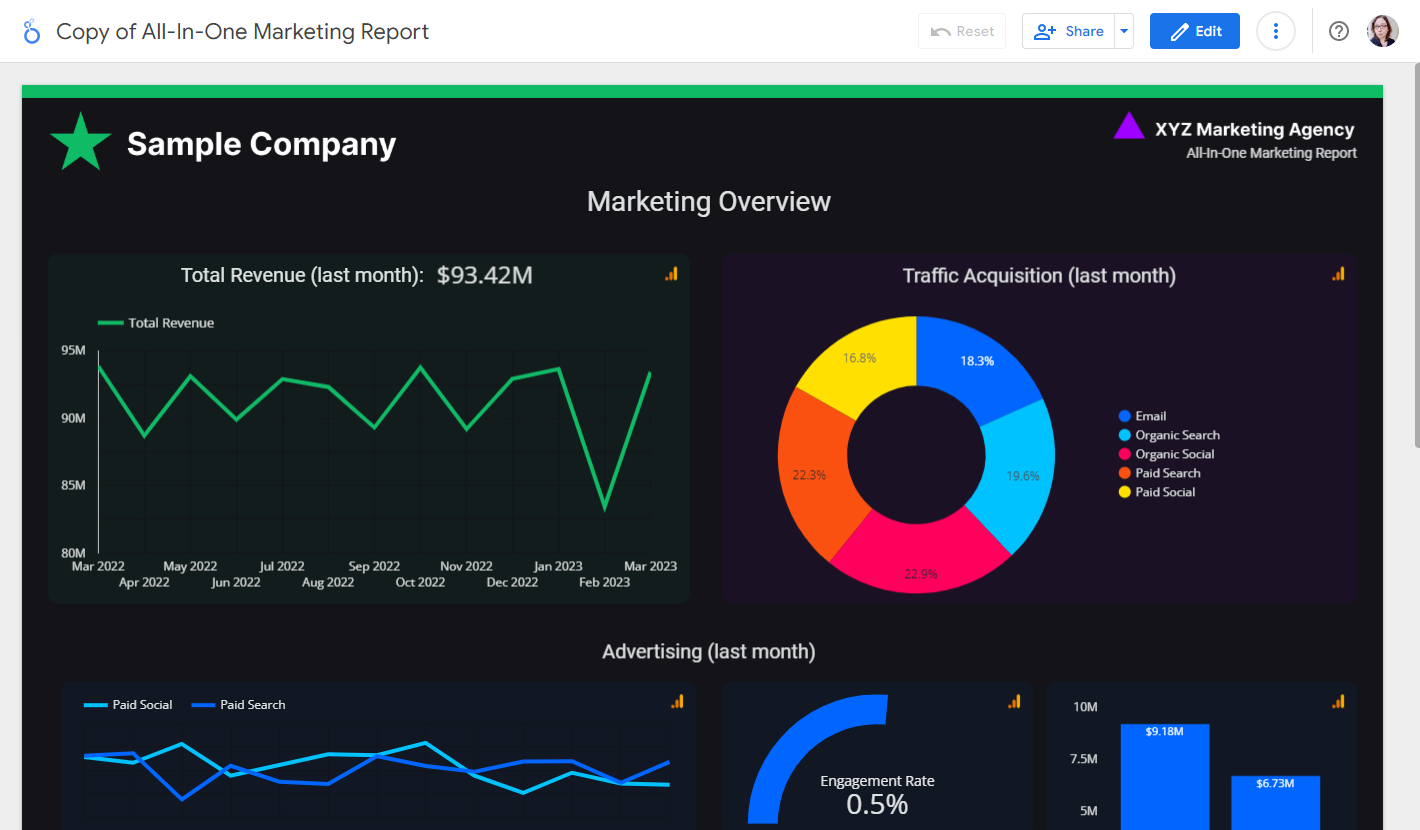This screenshot has height=830, width=1420.
Task: Click Google Analytics icon on the bar chart
Action: [x=1338, y=702]
